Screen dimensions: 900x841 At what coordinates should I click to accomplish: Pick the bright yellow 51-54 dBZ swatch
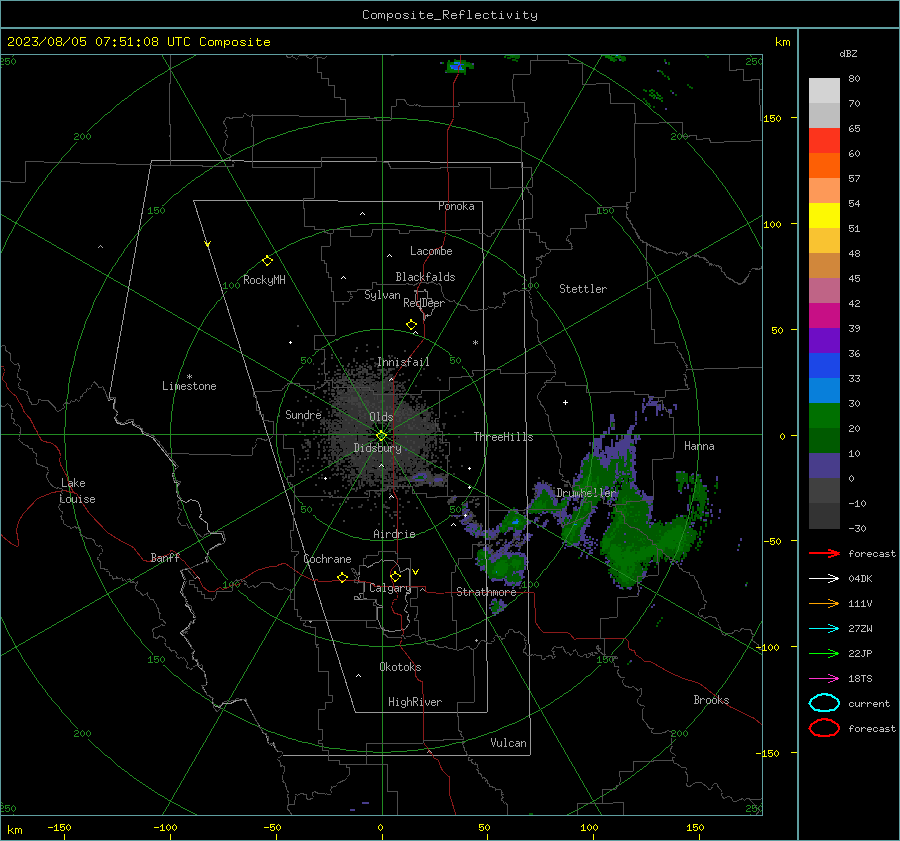coord(824,215)
